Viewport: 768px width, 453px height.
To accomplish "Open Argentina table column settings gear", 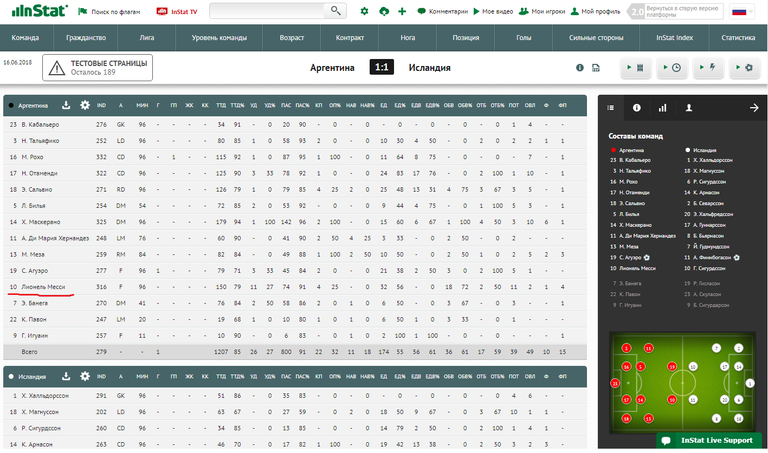I will [x=85, y=105].
